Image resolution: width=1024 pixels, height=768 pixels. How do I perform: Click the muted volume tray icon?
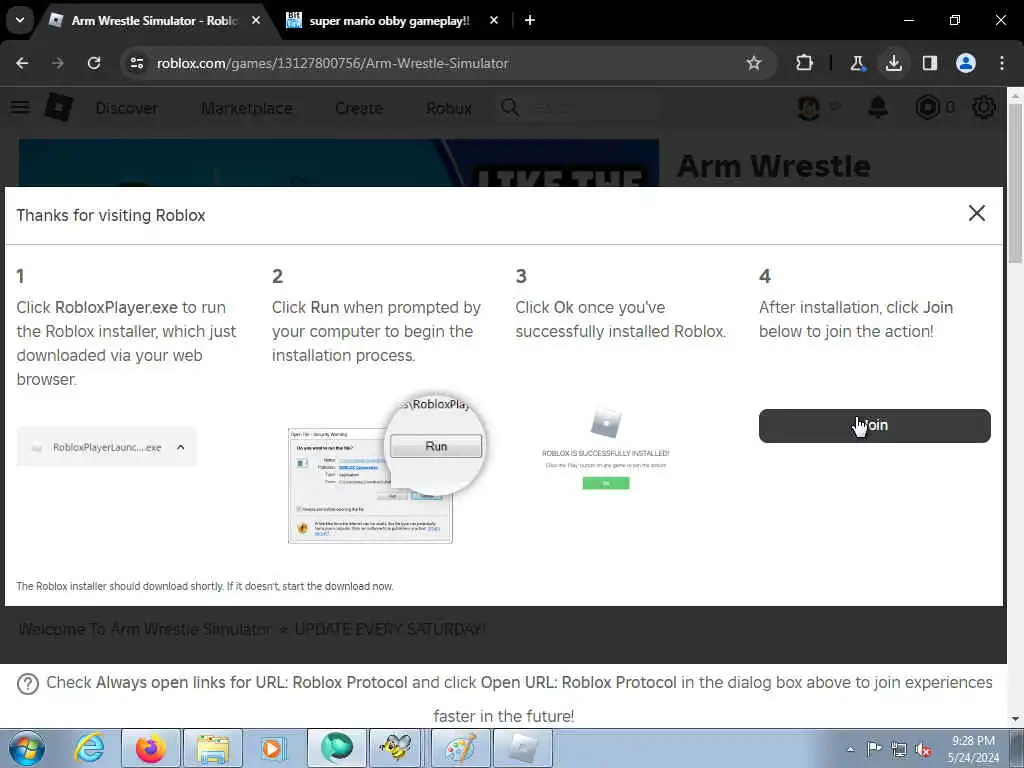[923, 750]
